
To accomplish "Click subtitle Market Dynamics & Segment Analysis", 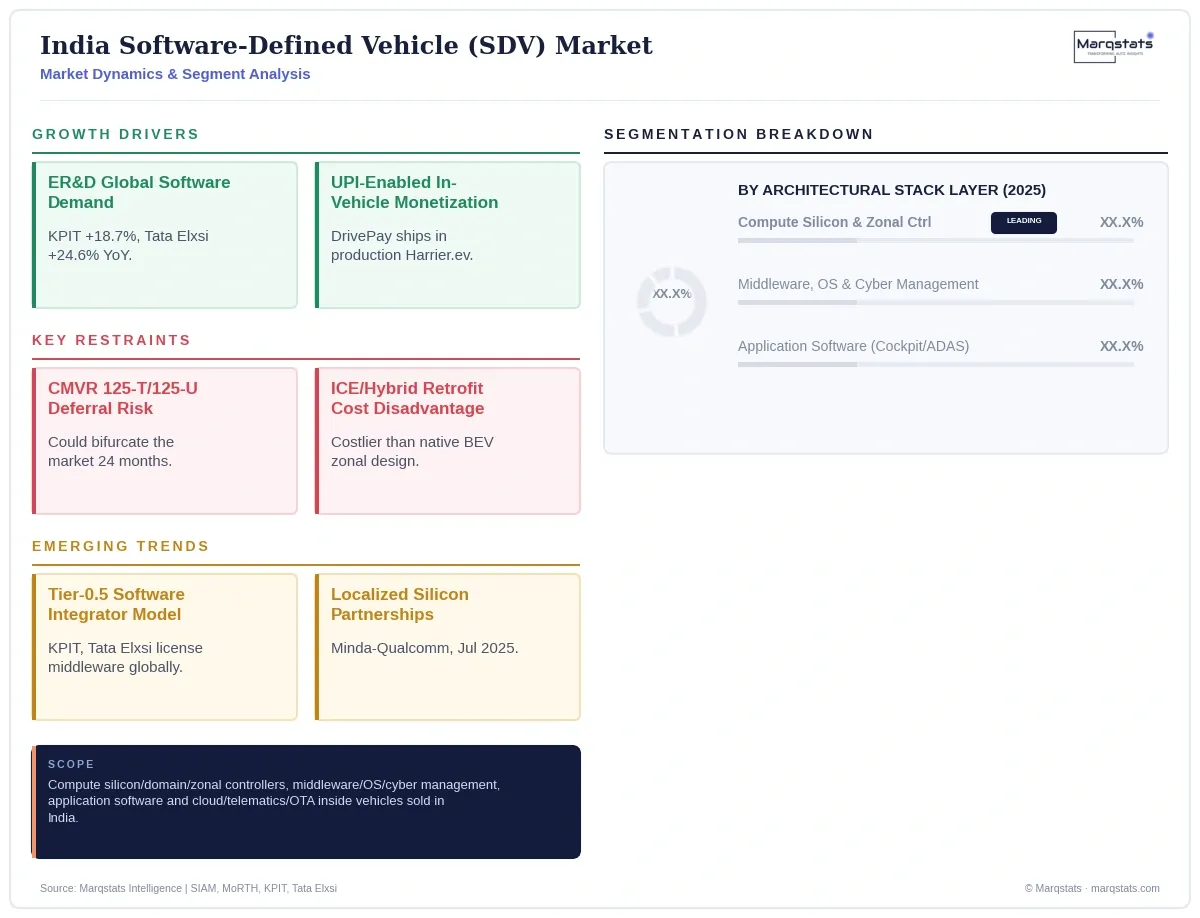I will [175, 74].
